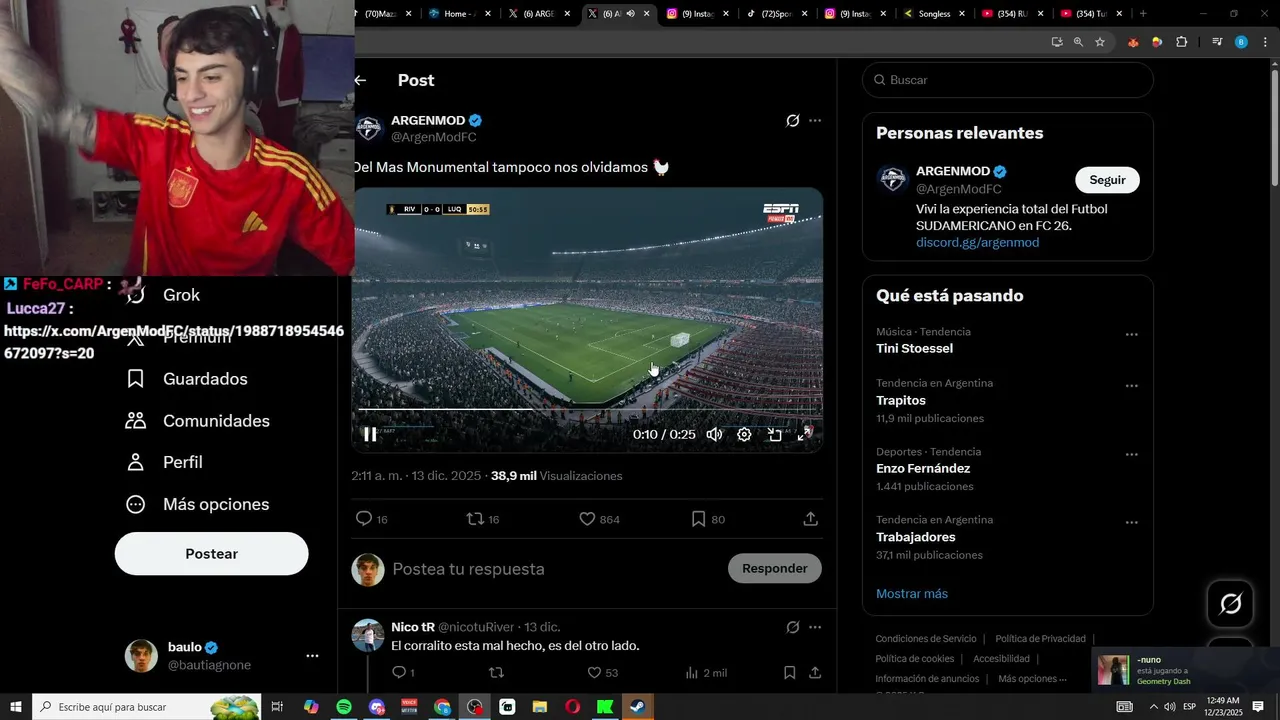Bookmark the post with 80 saves

coord(708,519)
